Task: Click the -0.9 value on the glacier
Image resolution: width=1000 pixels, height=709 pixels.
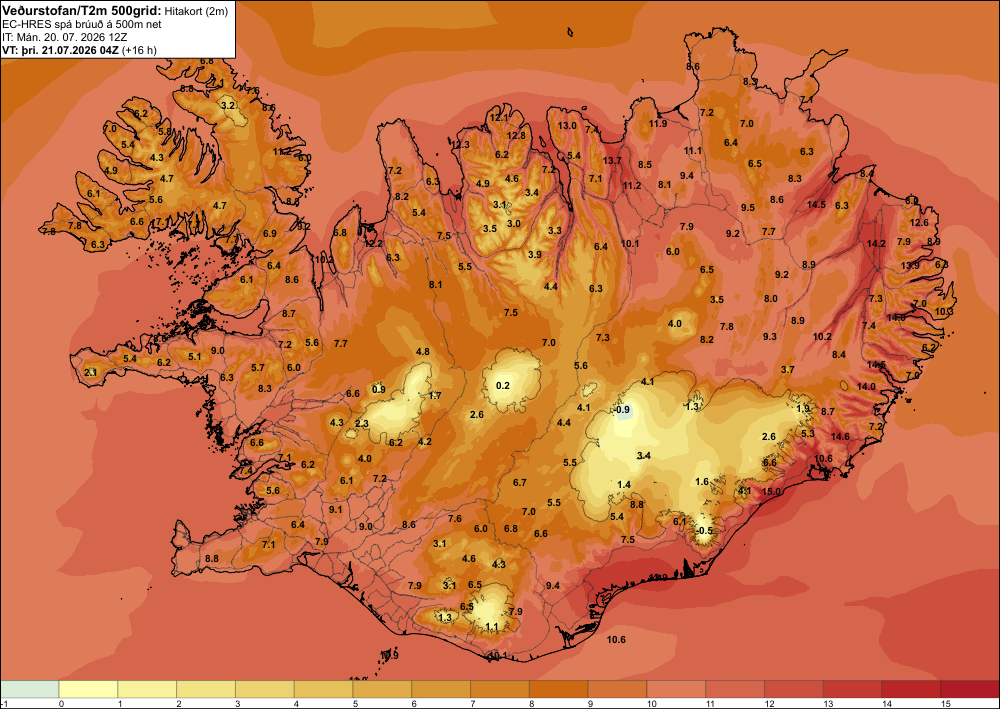Action: (622, 410)
